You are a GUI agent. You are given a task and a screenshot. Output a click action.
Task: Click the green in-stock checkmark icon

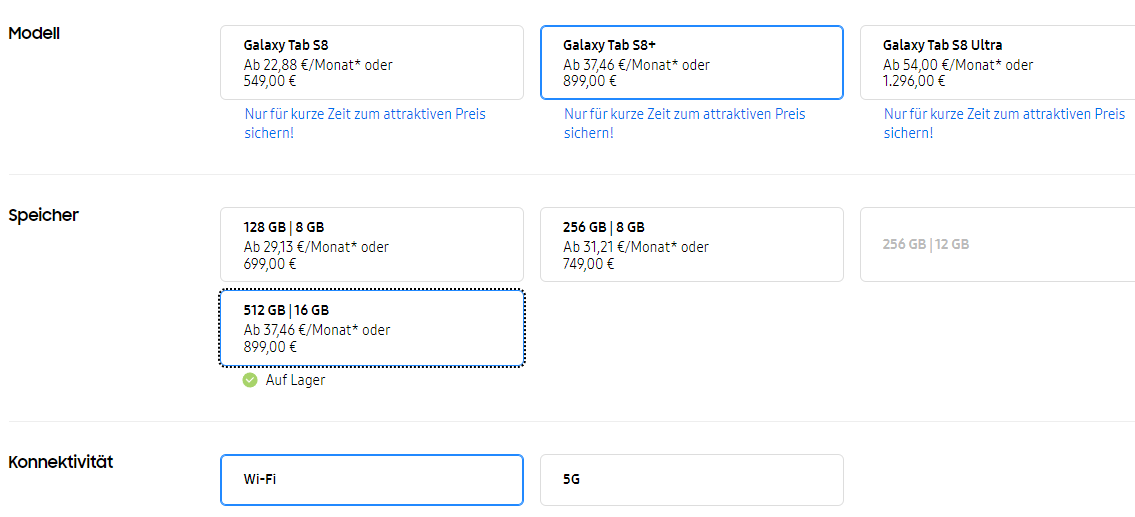[250, 380]
